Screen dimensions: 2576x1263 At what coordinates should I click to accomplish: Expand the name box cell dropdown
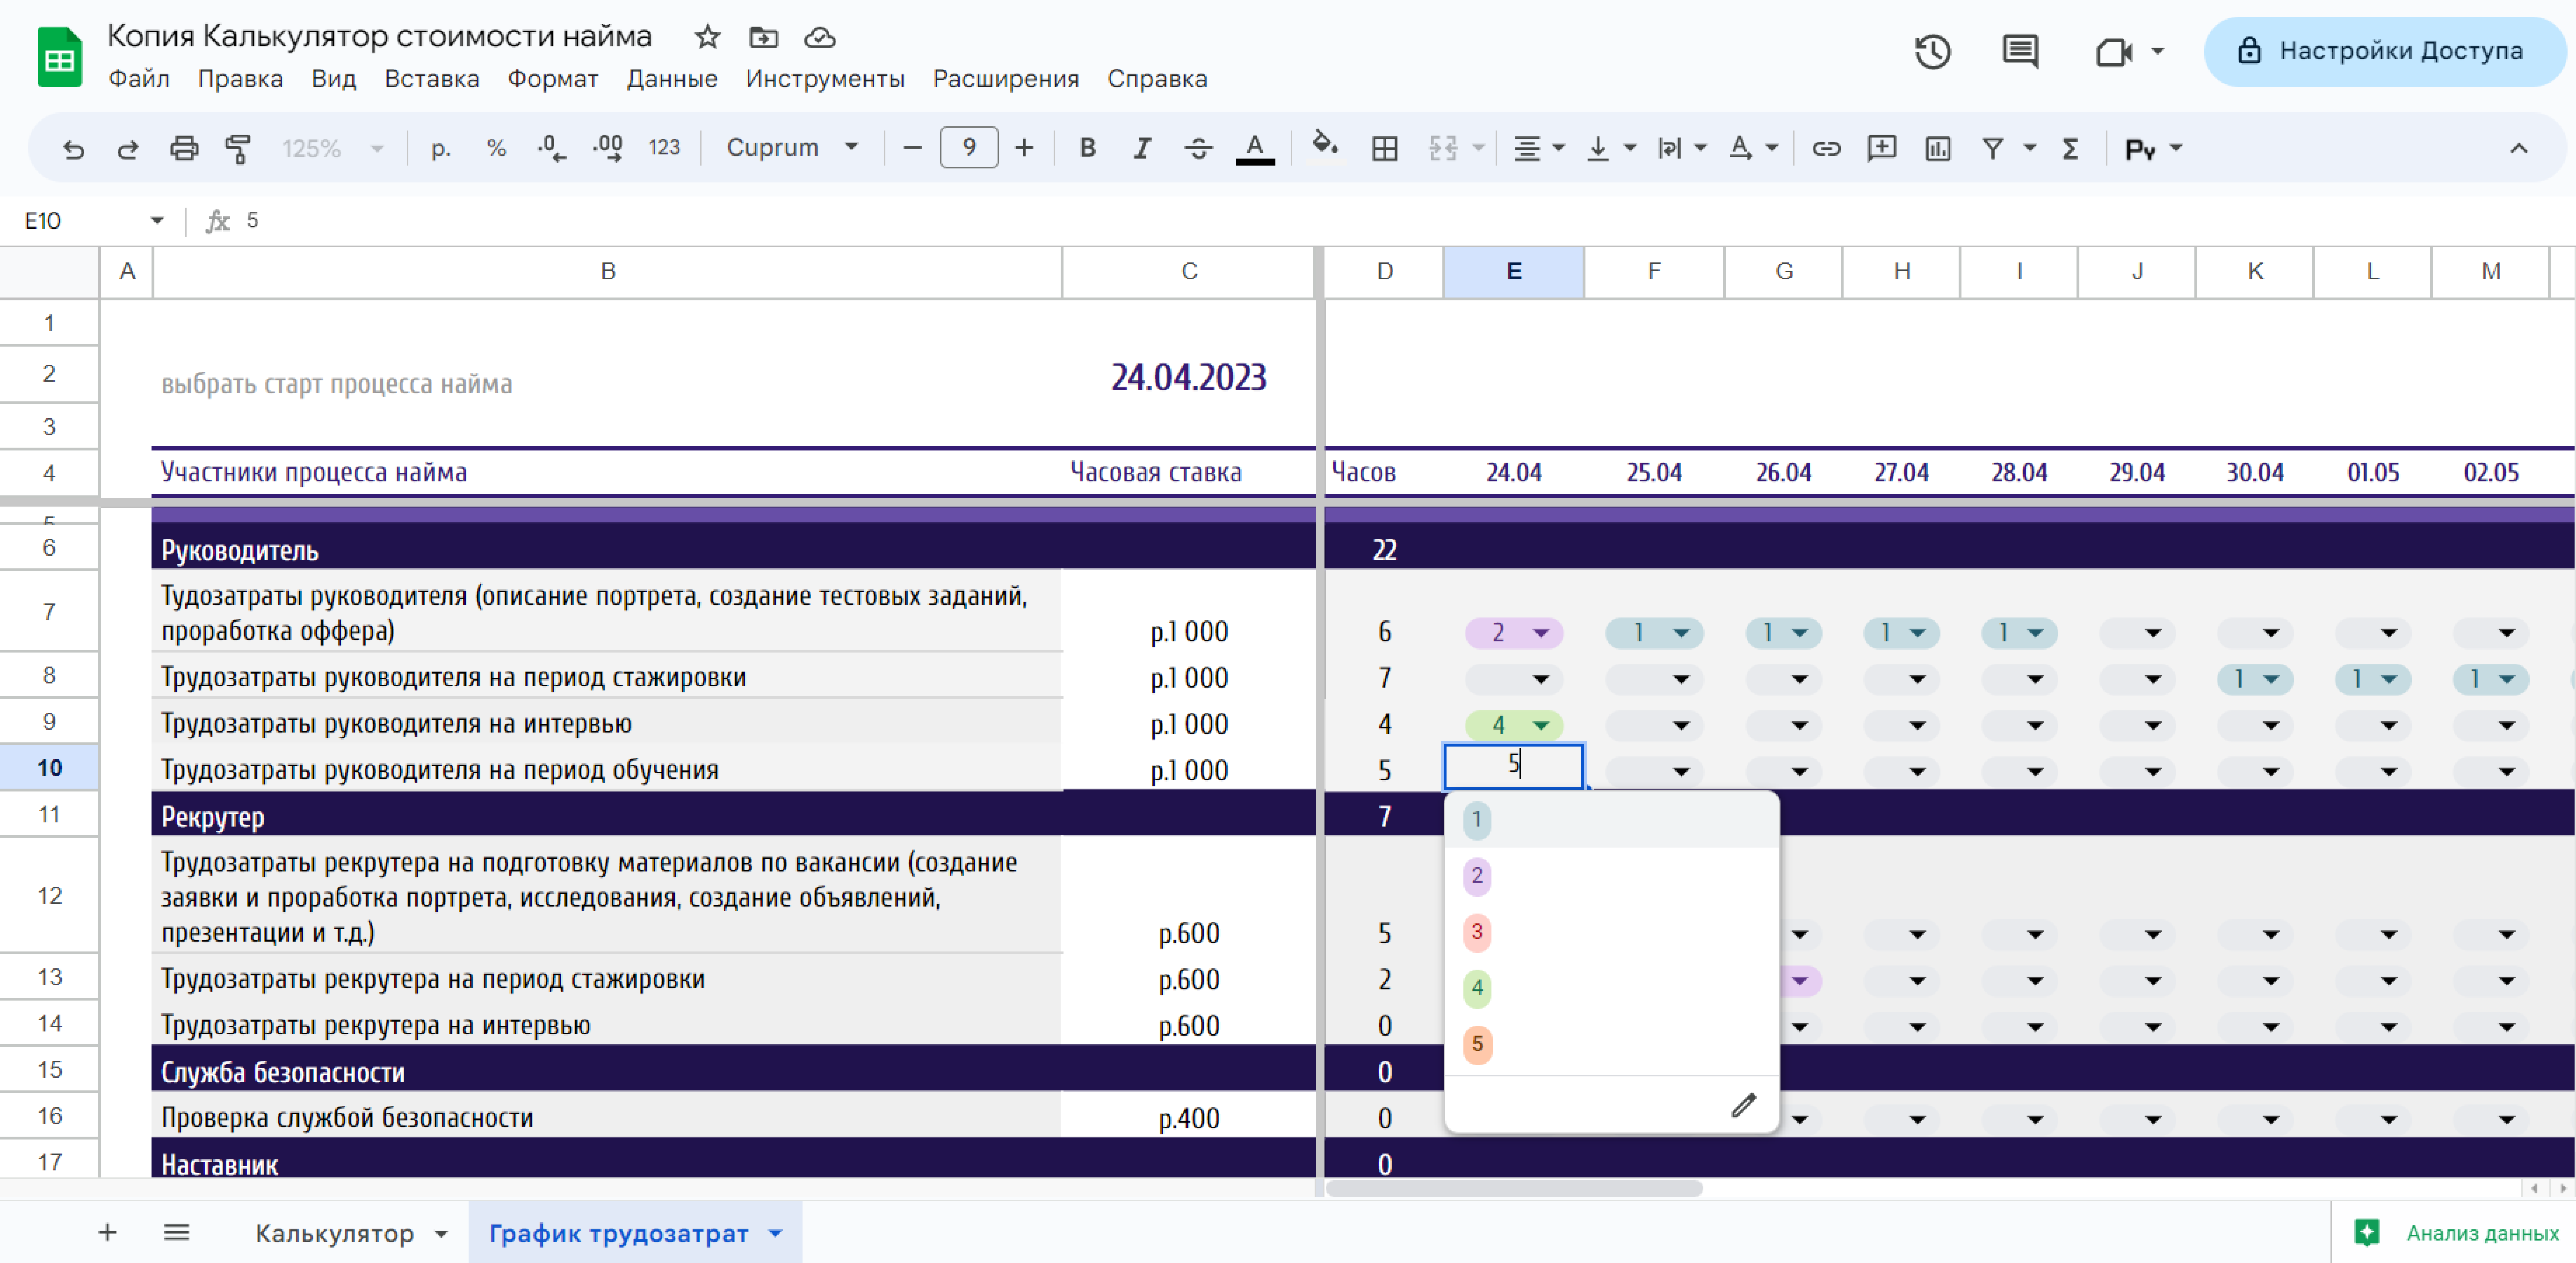[x=157, y=220]
